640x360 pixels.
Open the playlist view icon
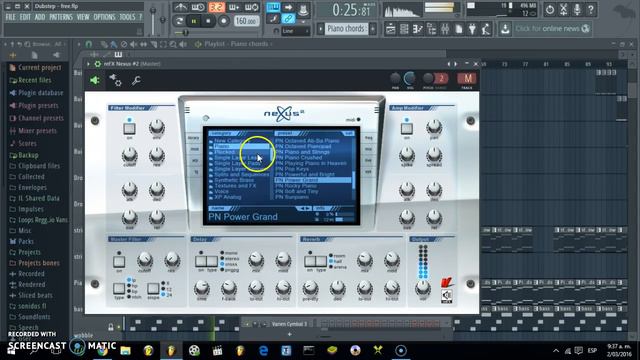coord(391,29)
